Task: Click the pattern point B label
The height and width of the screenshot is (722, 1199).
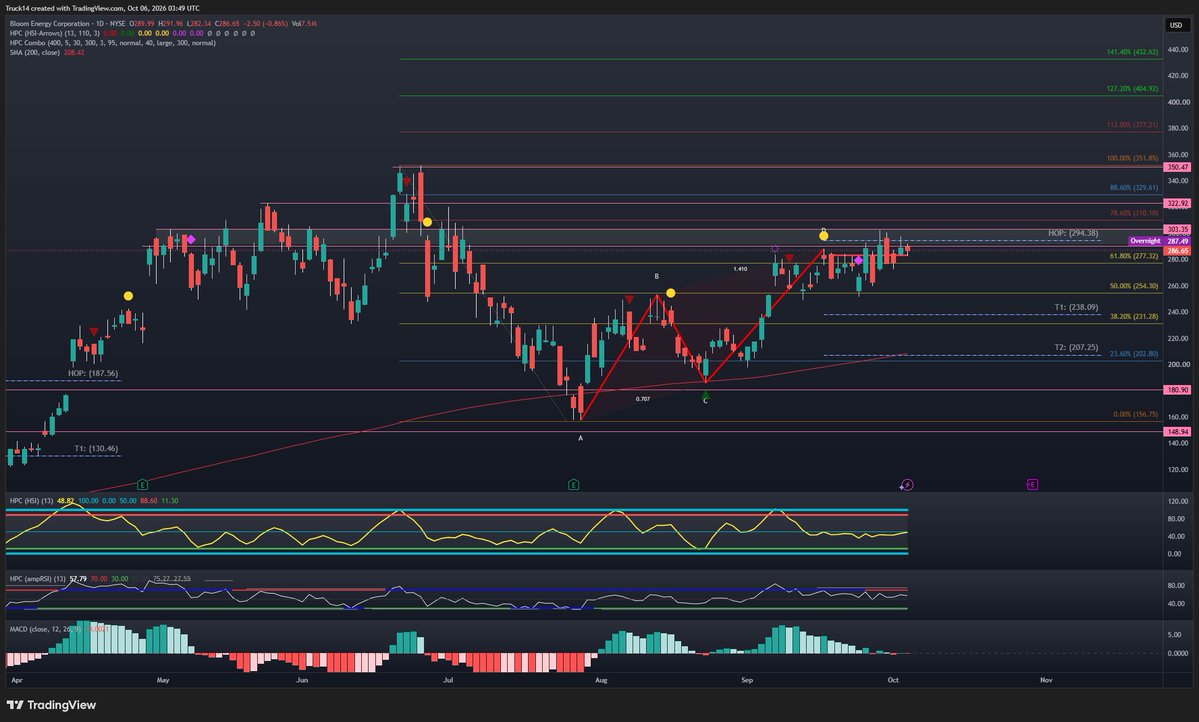Action: pos(656,276)
